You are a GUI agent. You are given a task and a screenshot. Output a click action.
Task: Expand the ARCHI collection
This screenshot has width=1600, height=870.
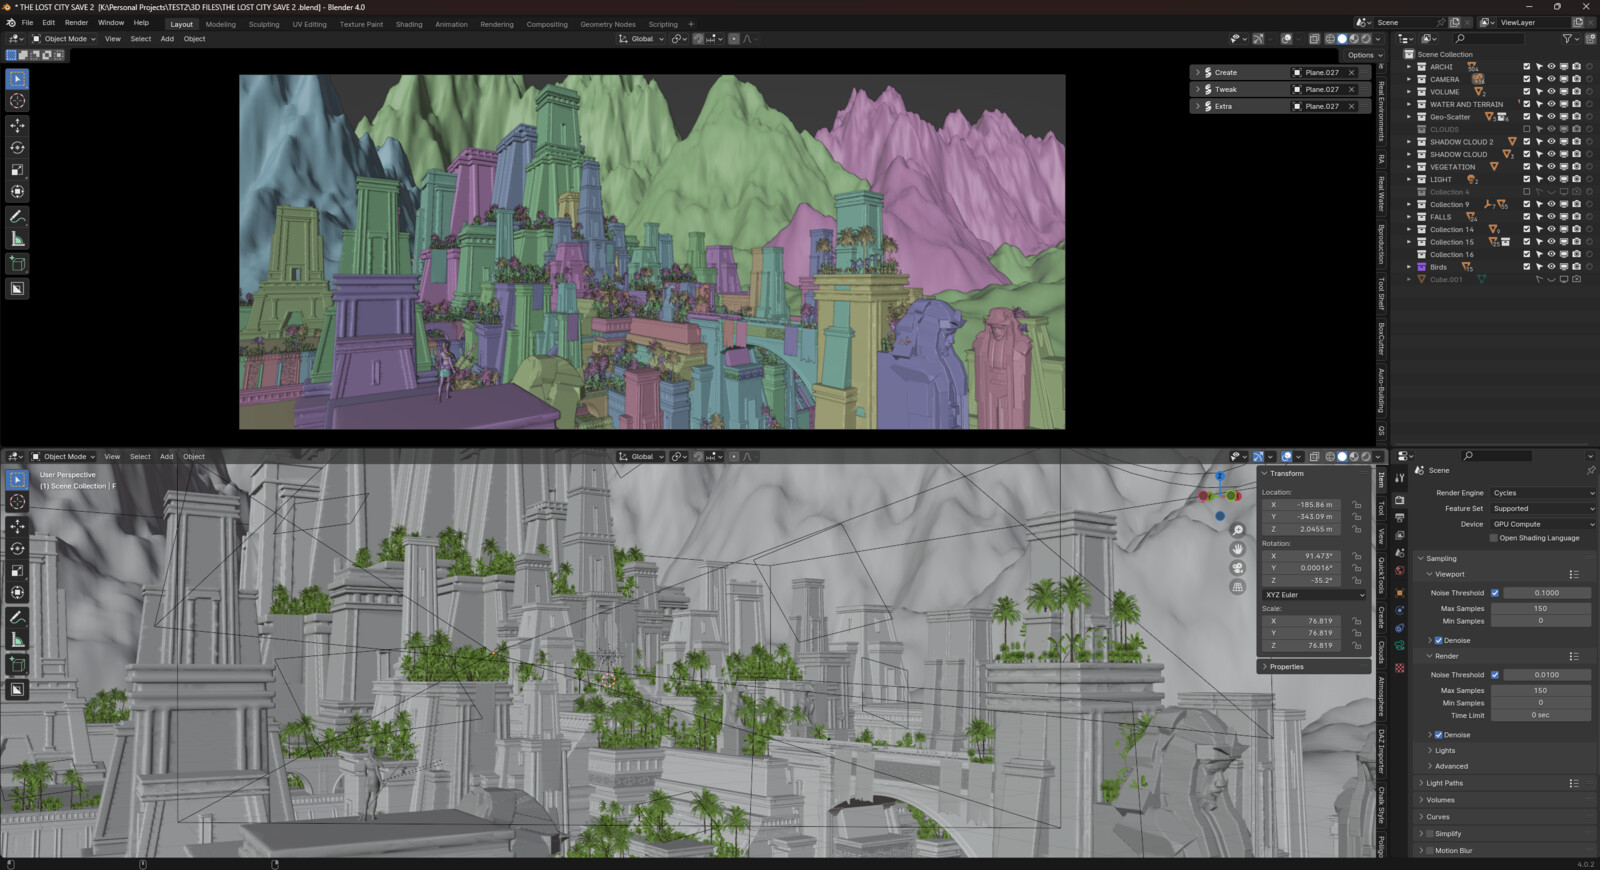[x=1409, y=67]
